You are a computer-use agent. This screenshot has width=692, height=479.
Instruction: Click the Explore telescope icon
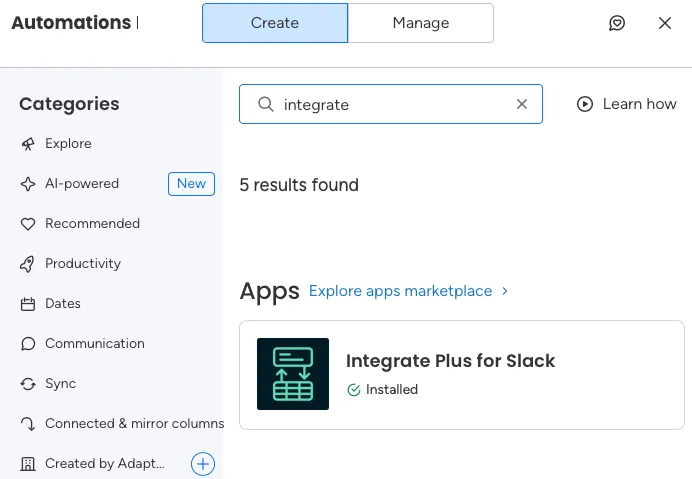[28, 144]
